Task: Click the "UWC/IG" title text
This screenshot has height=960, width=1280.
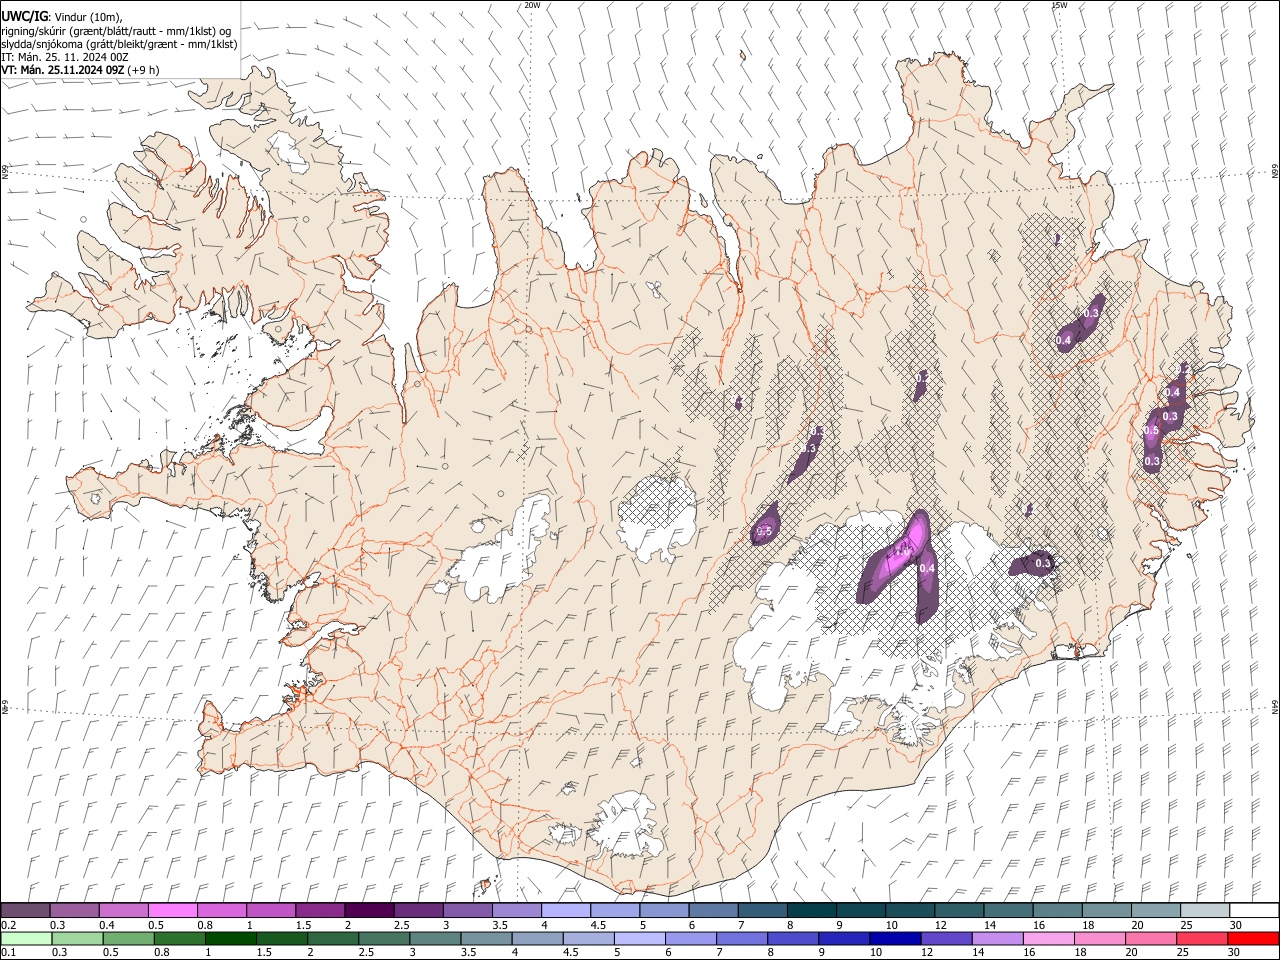Action: pos(23,15)
